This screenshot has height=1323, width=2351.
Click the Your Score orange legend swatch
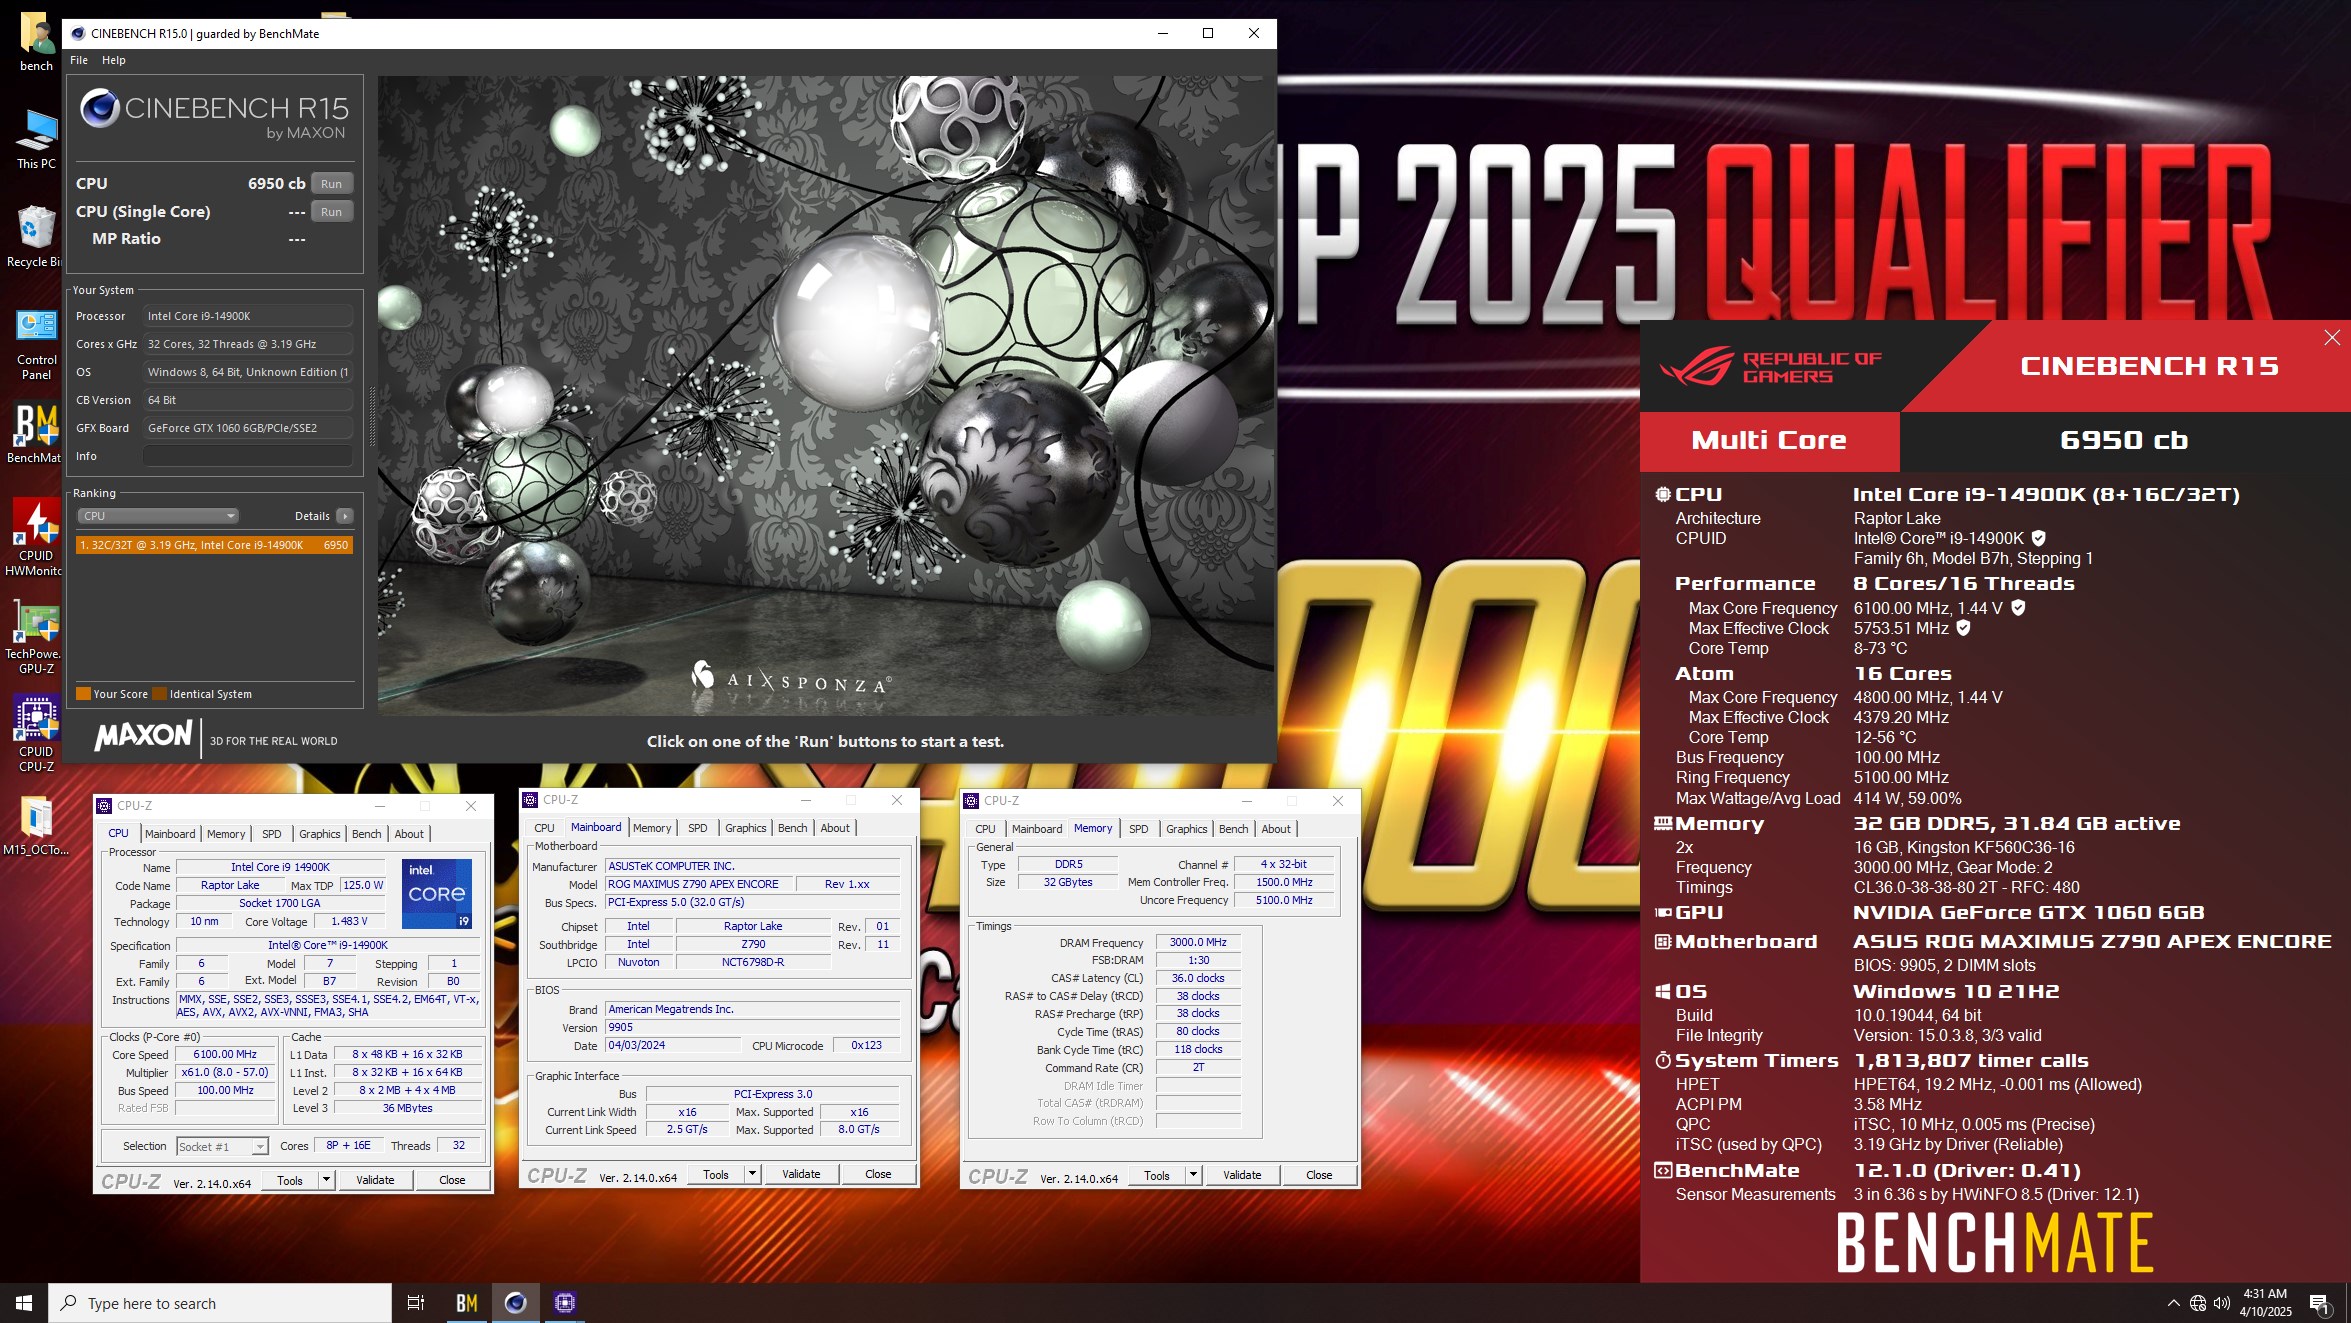tap(83, 694)
